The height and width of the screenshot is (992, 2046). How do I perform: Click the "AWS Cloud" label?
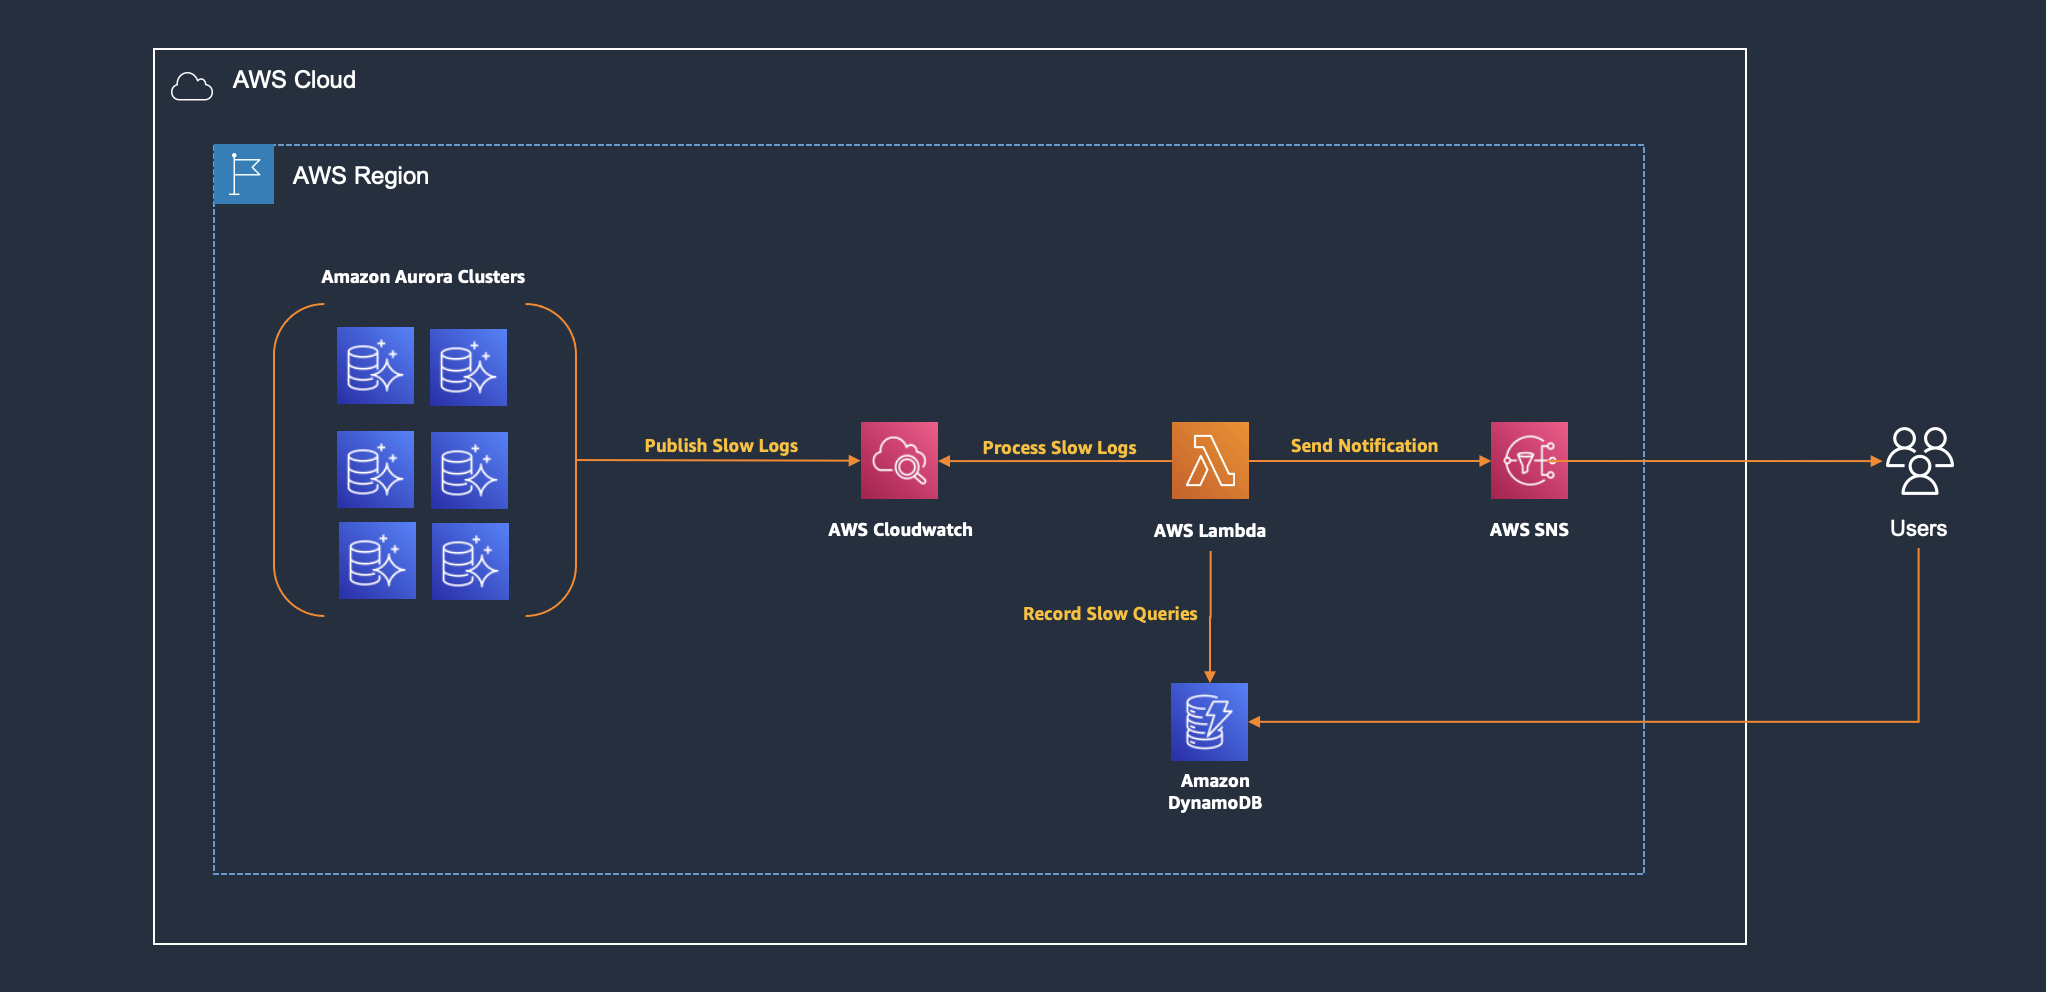(x=294, y=80)
